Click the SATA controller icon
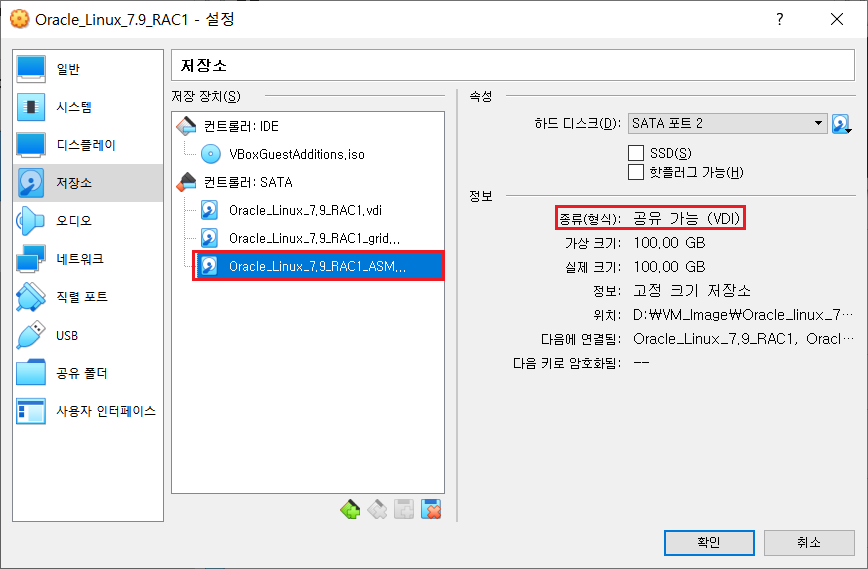Screen dimensions: 868x569 pyautogui.click(x=187, y=182)
